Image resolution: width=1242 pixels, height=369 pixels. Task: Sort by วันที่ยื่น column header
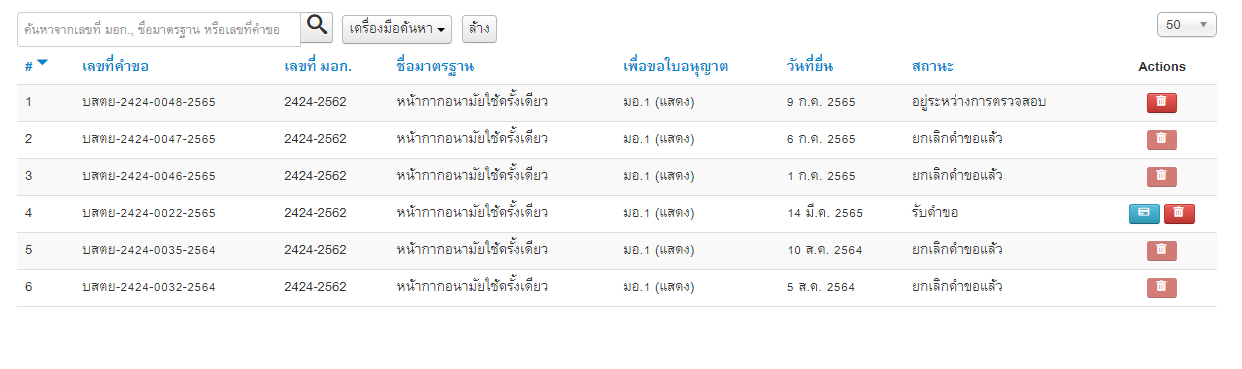[x=810, y=67]
